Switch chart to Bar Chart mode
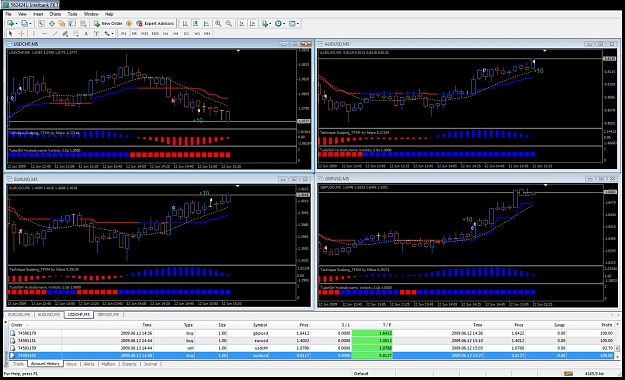Screen dimensions: 625x380 tap(185, 24)
